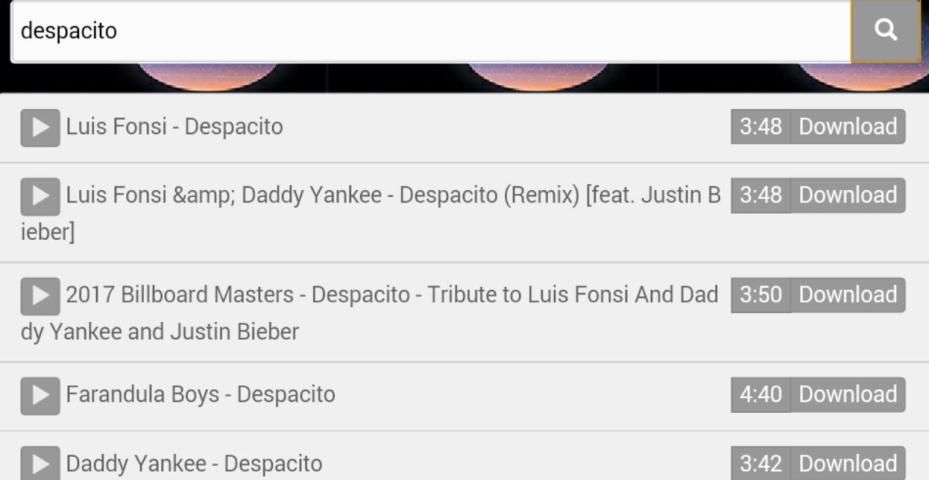Download Daddy Yankee - Despacito

coord(848,463)
